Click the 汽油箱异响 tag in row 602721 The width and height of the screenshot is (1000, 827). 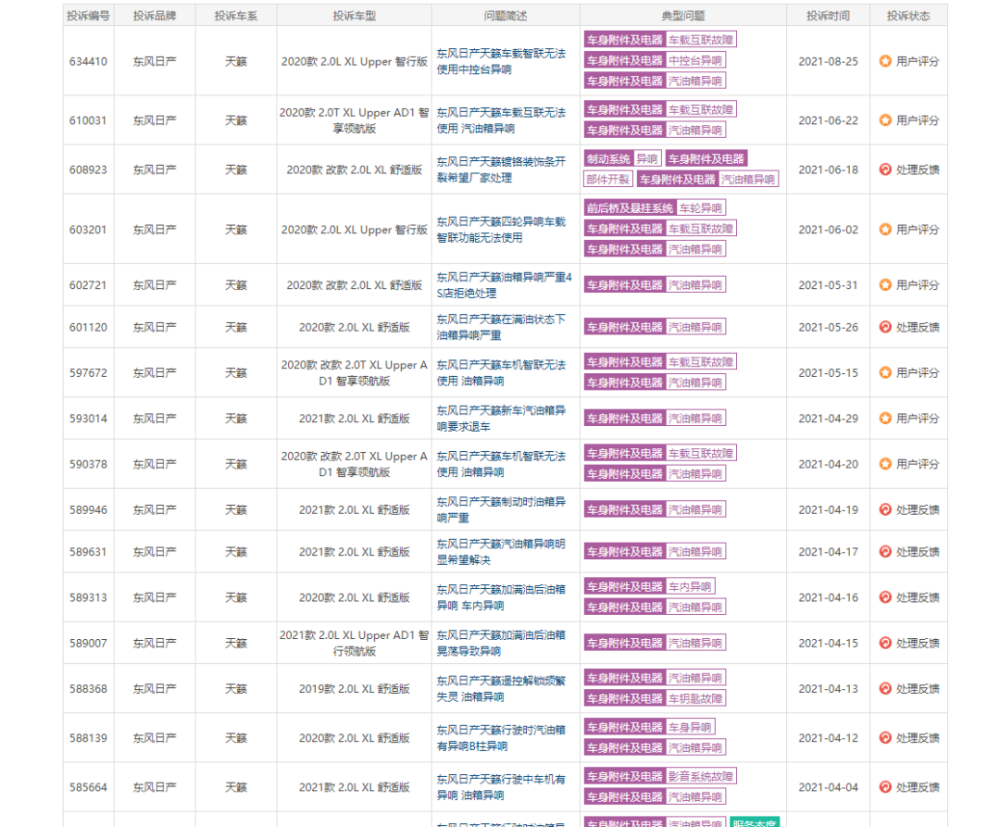tap(695, 285)
